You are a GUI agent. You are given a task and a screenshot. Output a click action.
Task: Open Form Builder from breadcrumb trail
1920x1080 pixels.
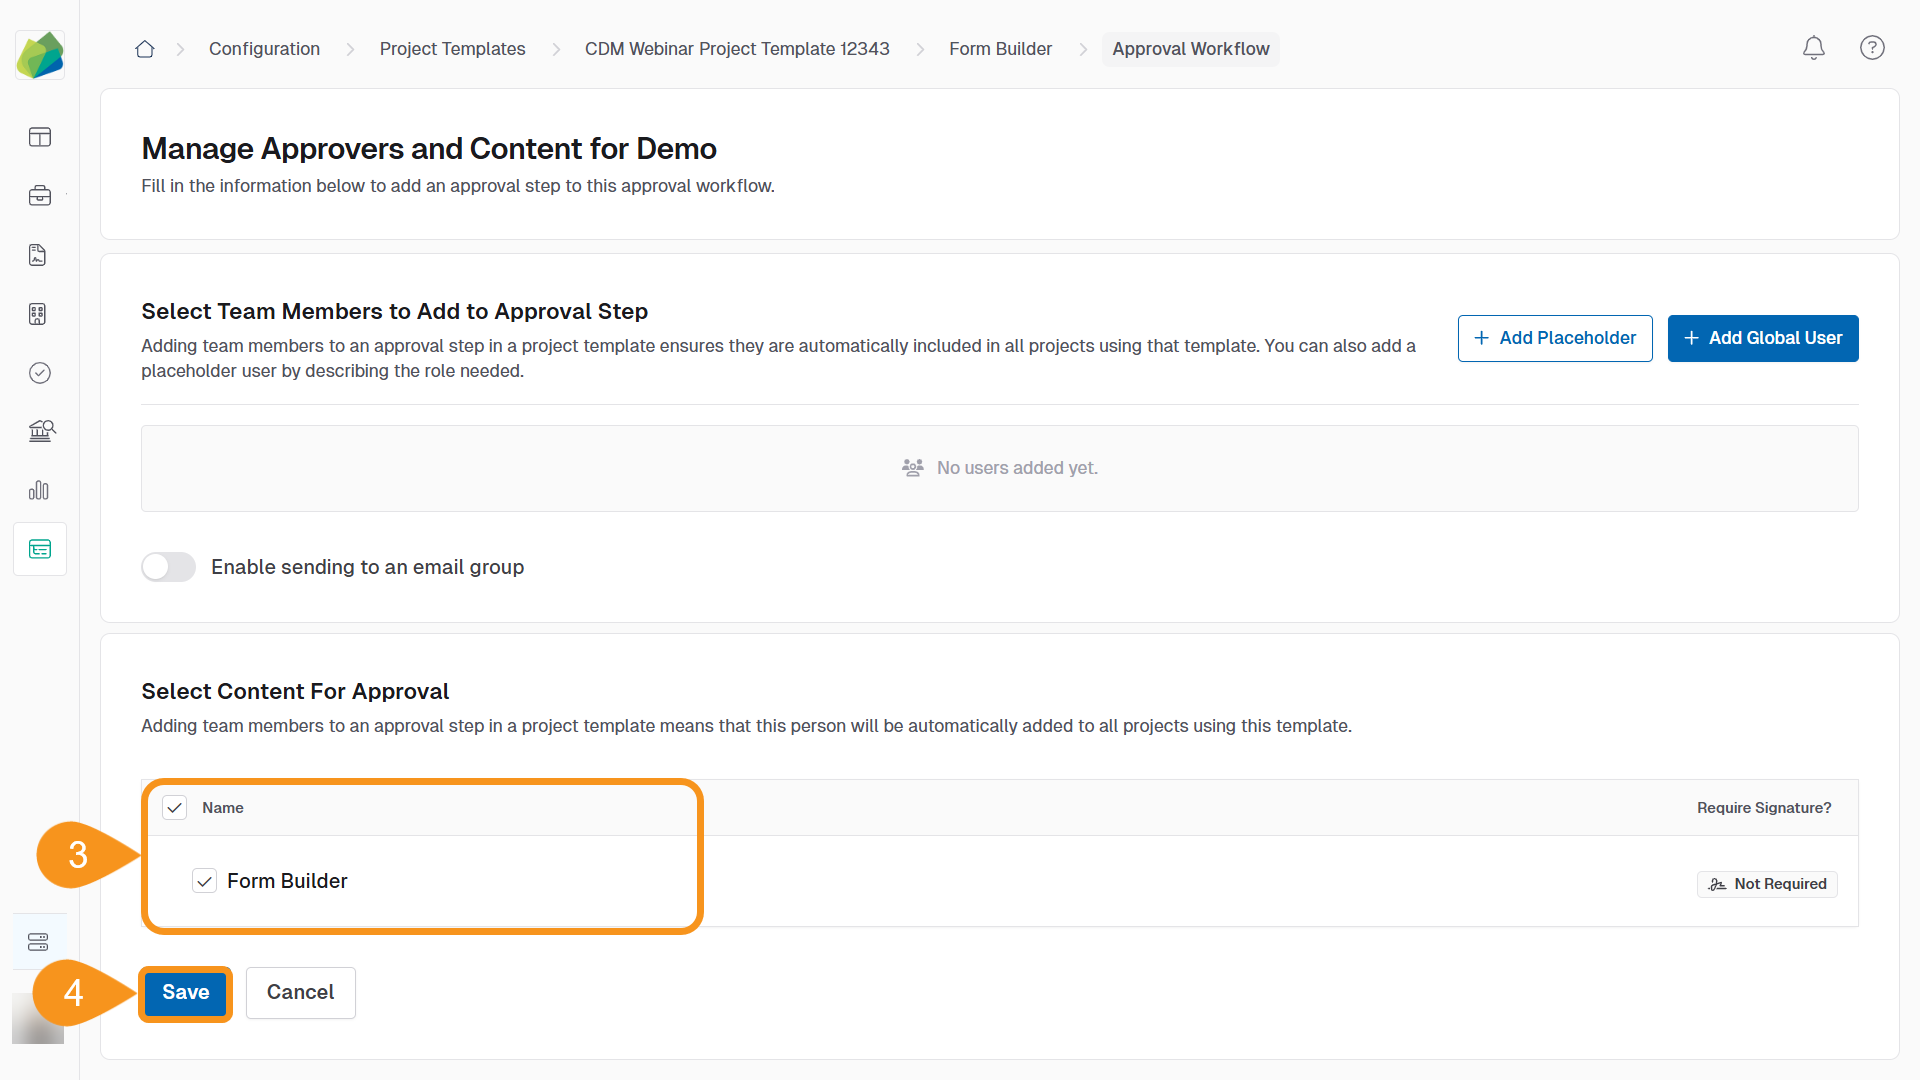coord(1000,48)
